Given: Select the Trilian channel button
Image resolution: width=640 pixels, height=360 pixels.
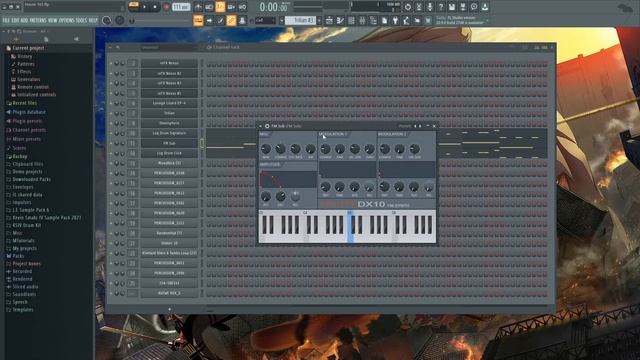Looking at the screenshot, I should [169, 113].
